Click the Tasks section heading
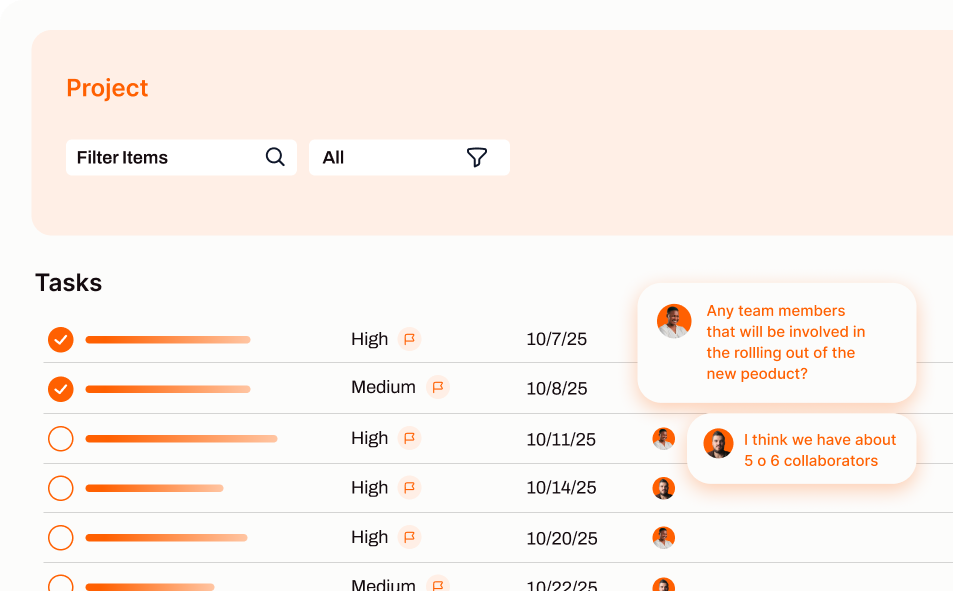This screenshot has height=591, width=953. click(x=68, y=283)
